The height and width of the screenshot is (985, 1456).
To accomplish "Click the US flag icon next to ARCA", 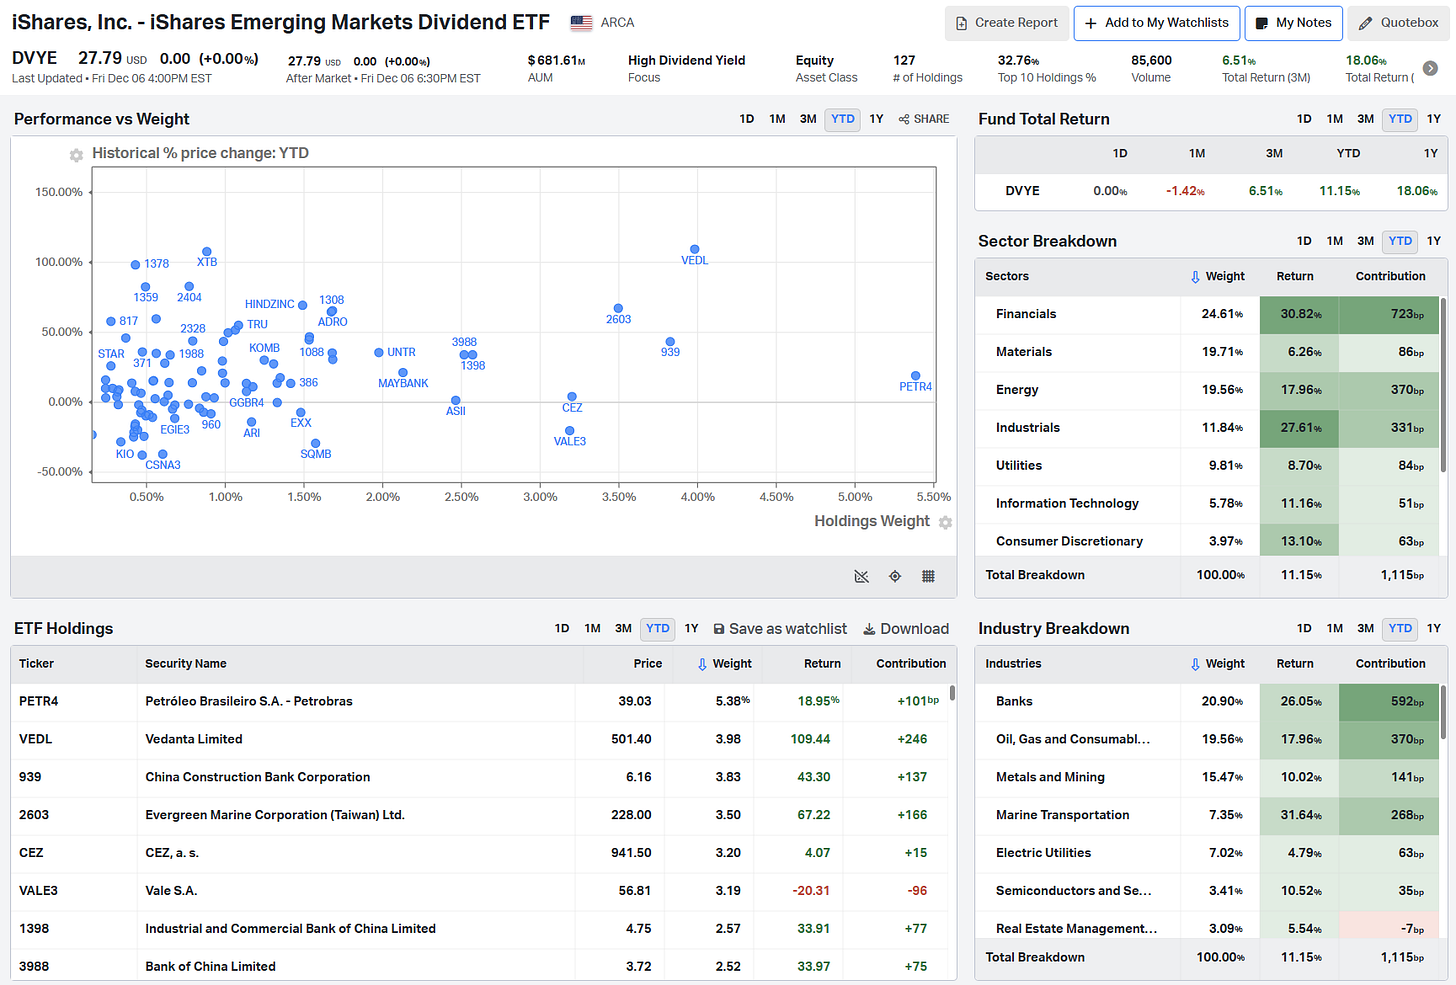I will [581, 22].
